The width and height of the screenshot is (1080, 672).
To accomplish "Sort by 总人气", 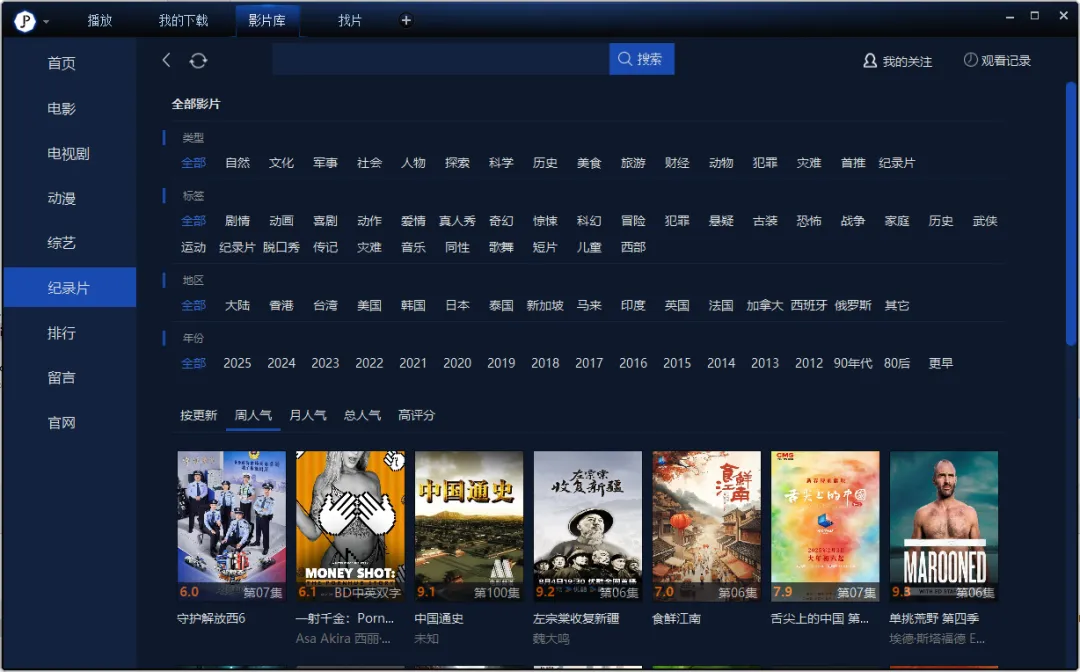I will [x=362, y=415].
